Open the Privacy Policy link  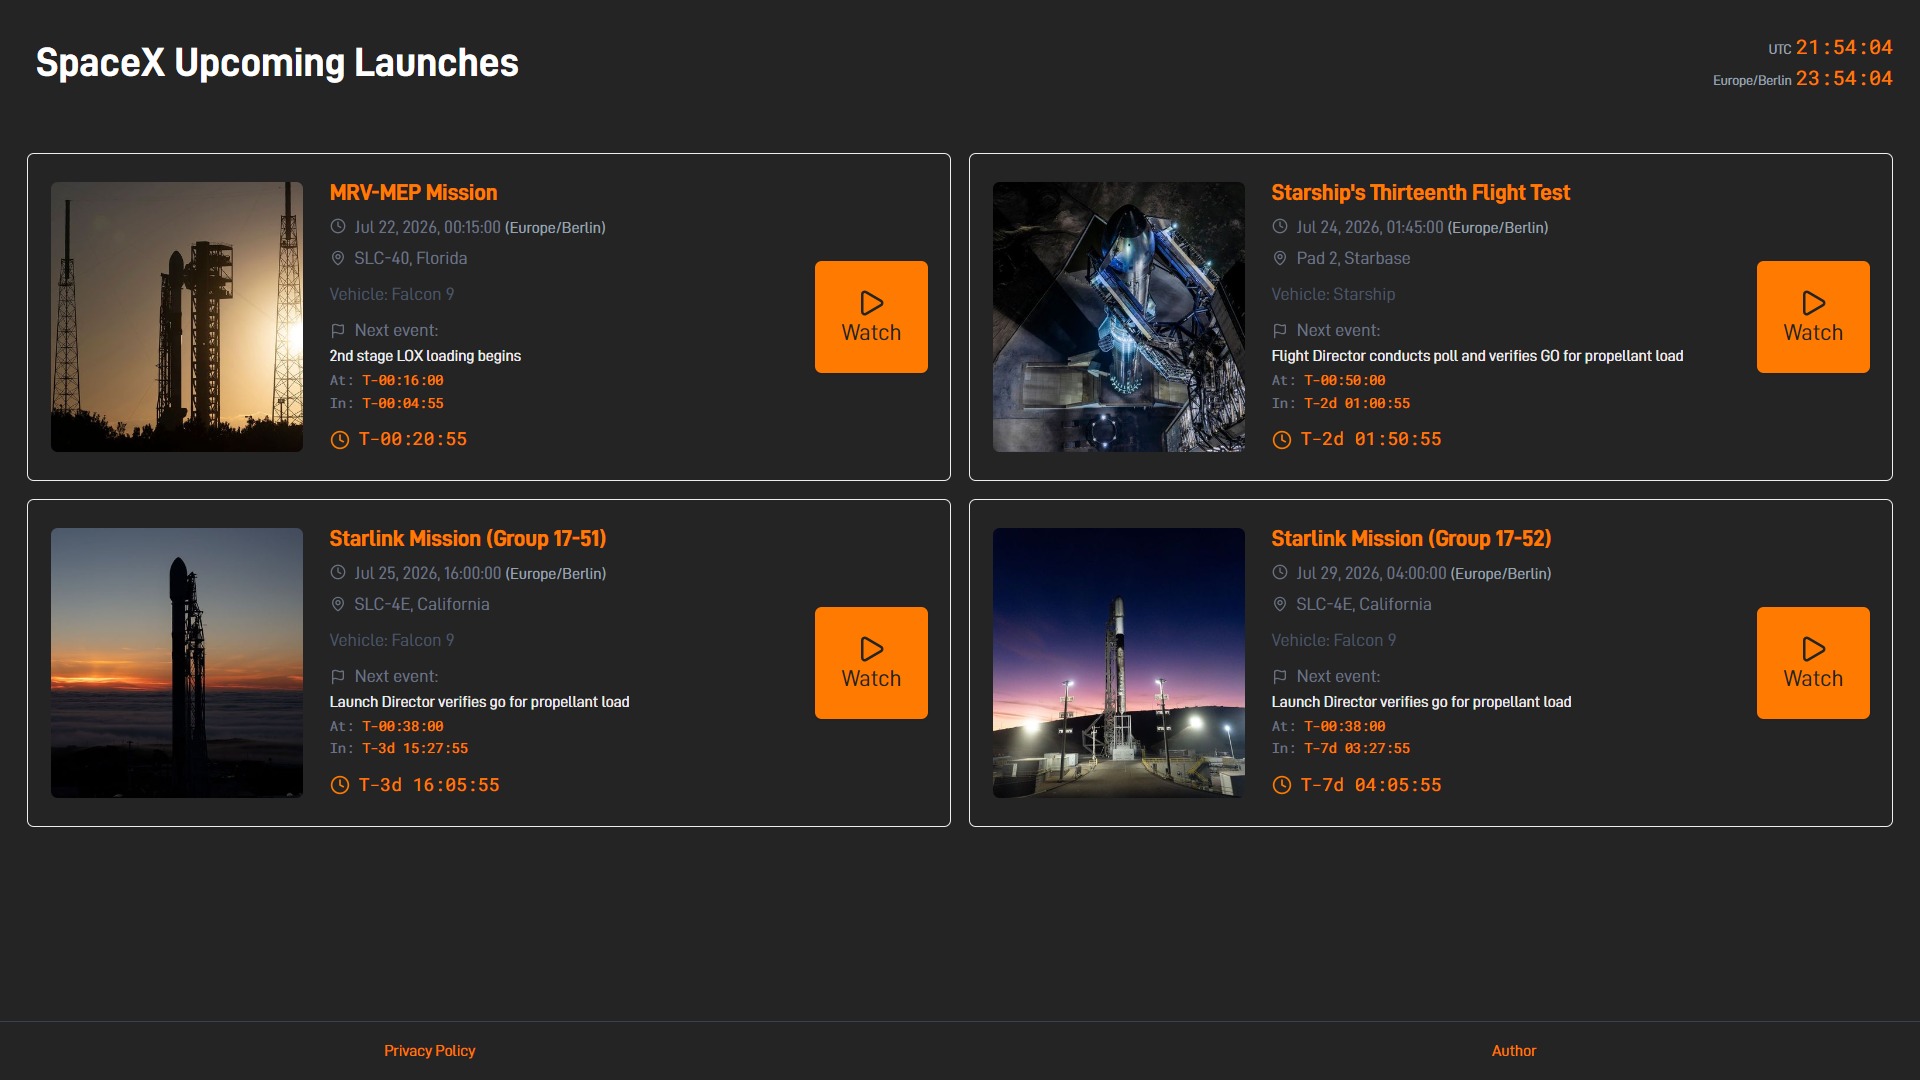[x=430, y=1051]
